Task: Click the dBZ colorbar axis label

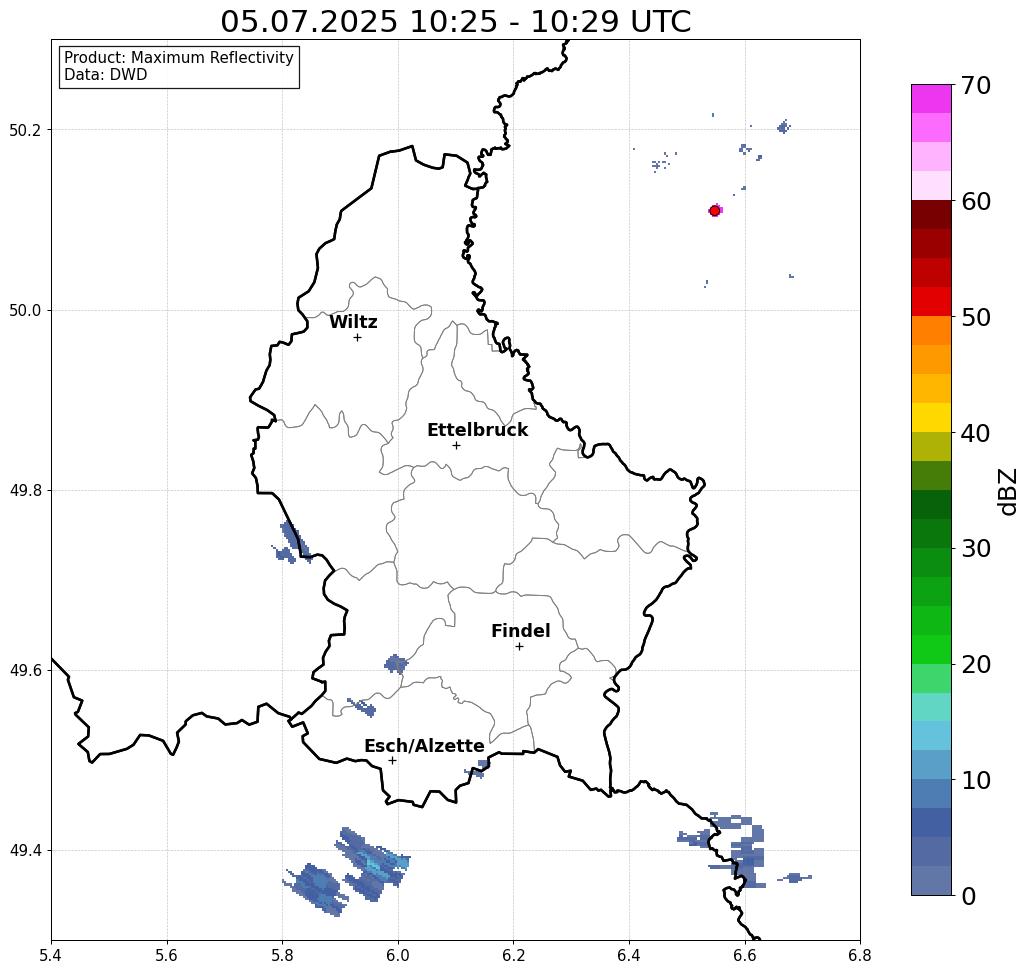Action: pos(1007,491)
